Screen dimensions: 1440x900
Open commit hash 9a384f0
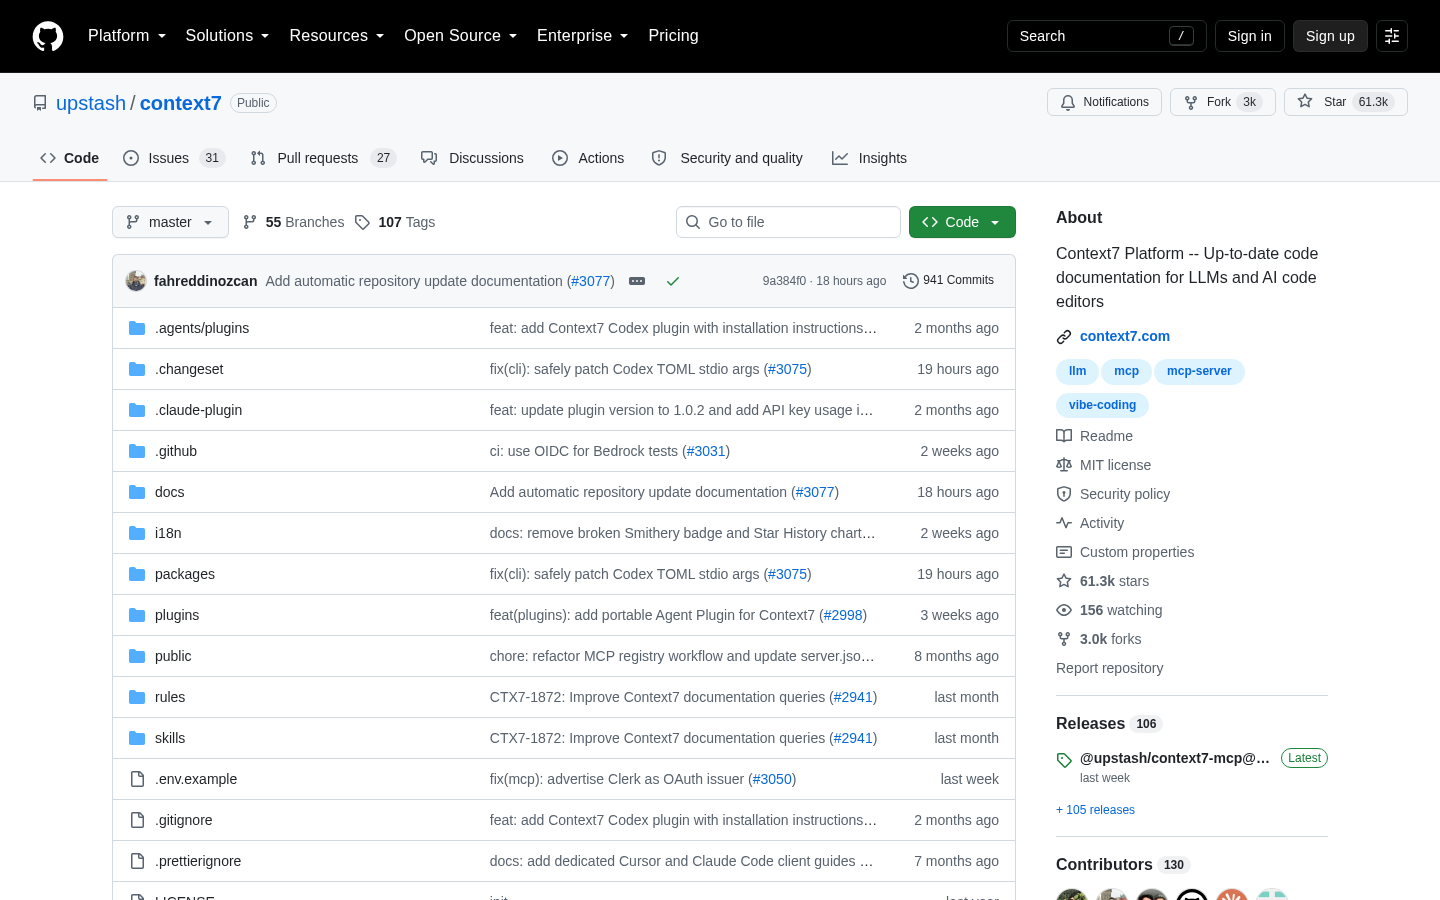point(784,281)
